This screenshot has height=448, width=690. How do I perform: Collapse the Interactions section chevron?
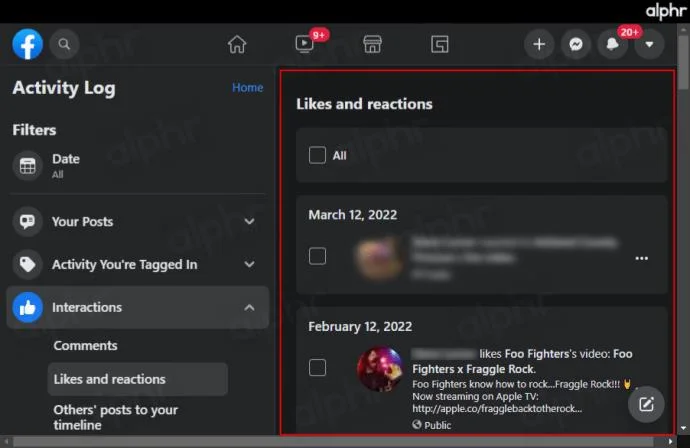coord(250,307)
